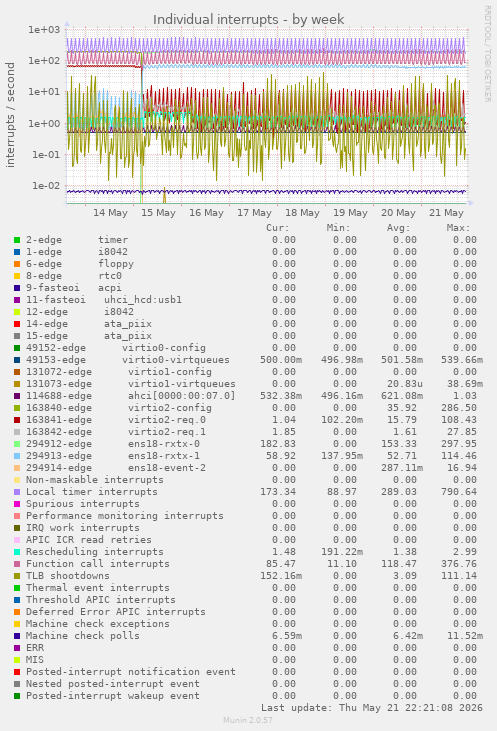
Task: Click the RRDTOOL / TOBI OETIKER vertical label
Action: click(487, 54)
